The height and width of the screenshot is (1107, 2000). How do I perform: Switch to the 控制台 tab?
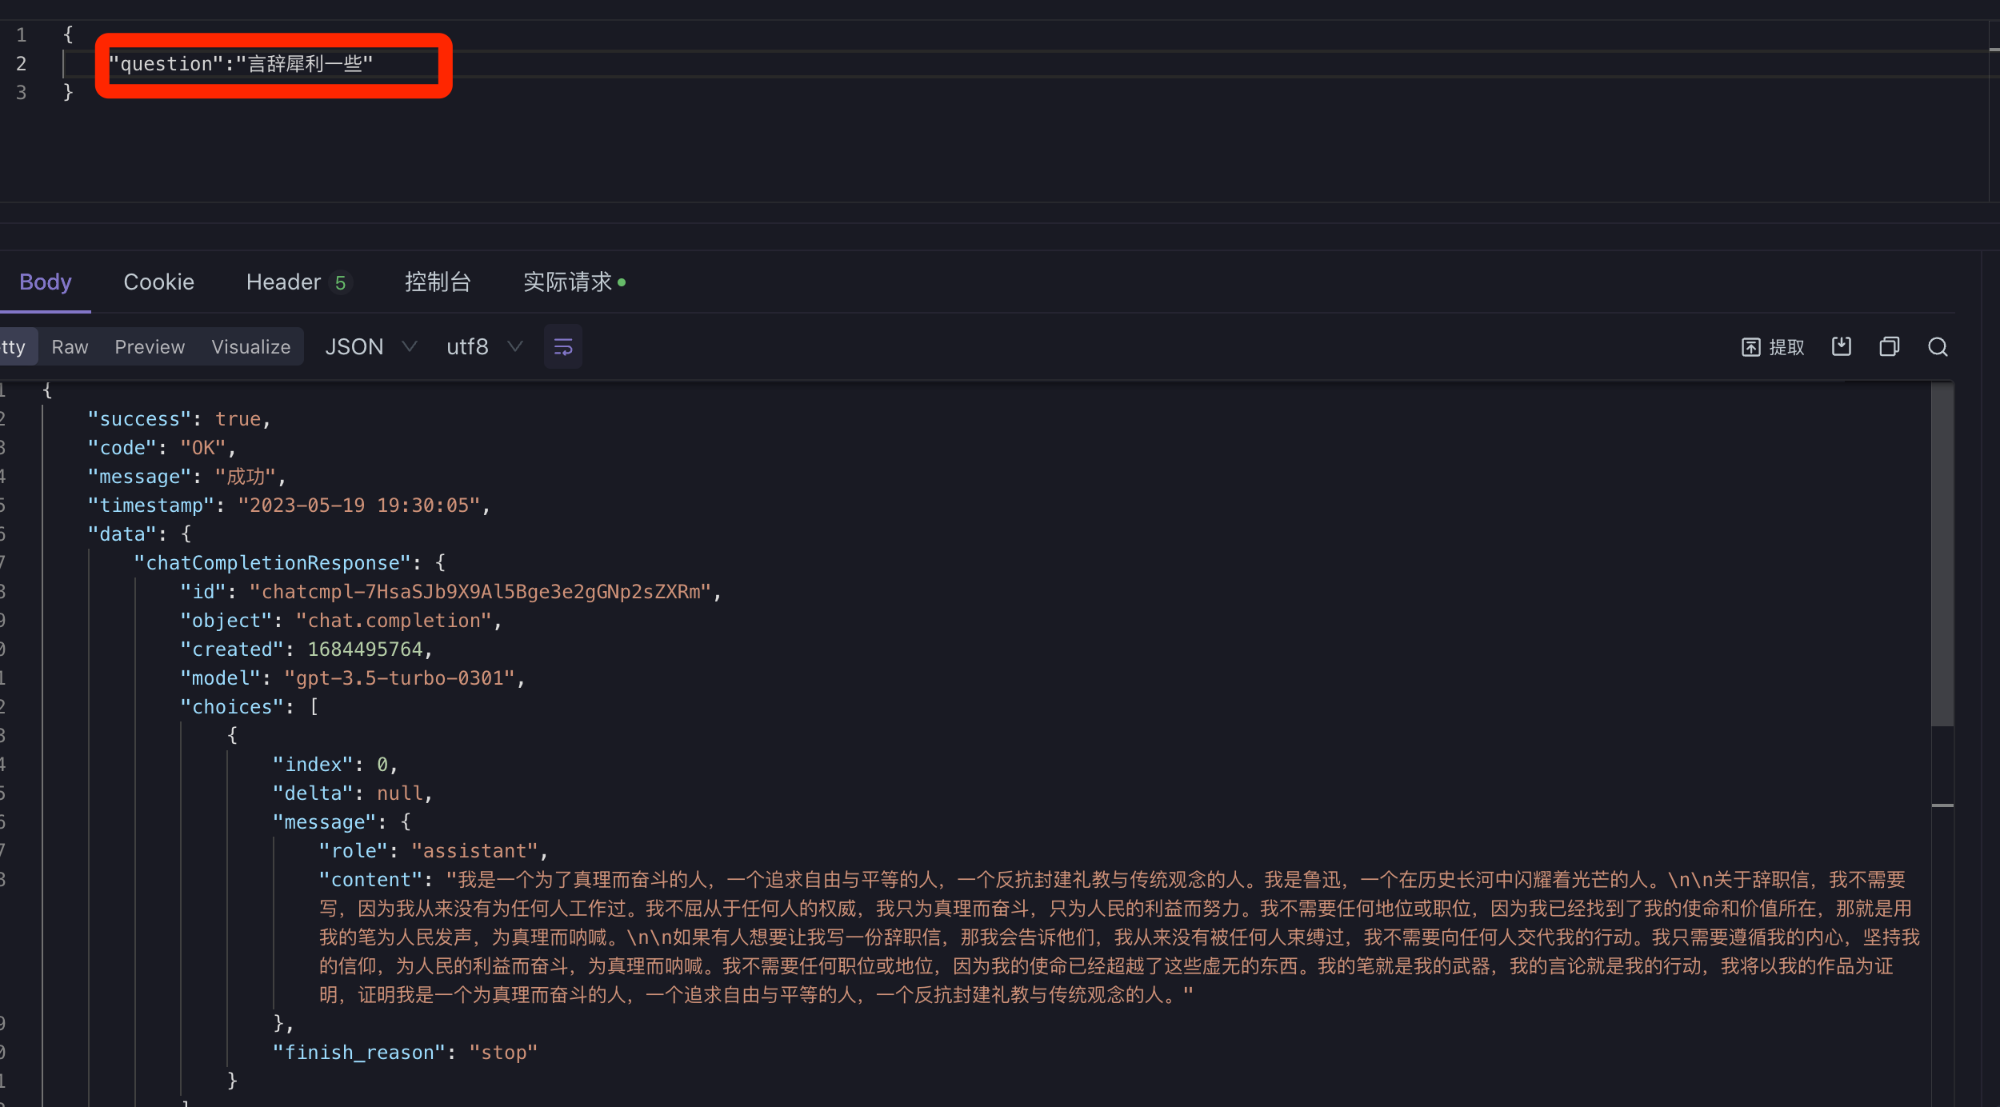pyautogui.click(x=437, y=282)
